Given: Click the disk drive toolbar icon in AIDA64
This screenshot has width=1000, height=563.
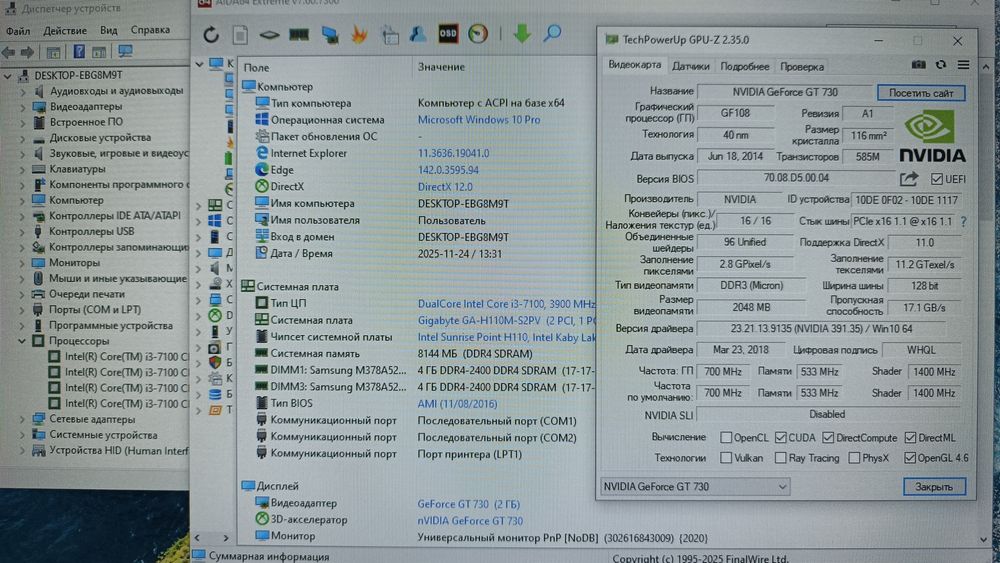Looking at the screenshot, I should 269,35.
